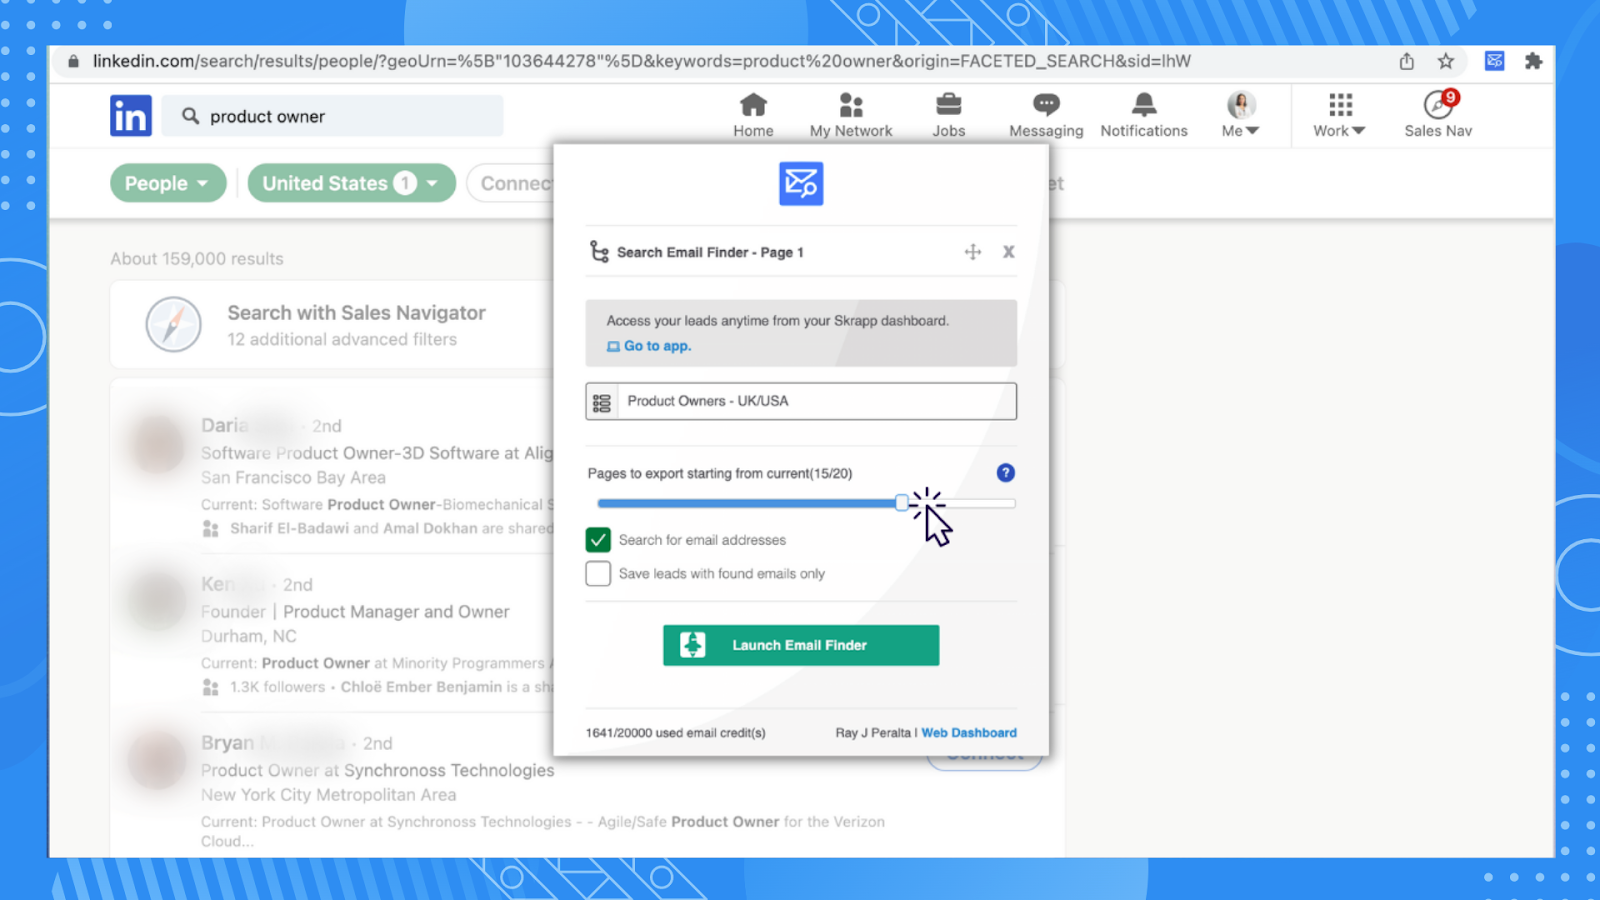Click the pages to export slider handle

tap(902, 503)
